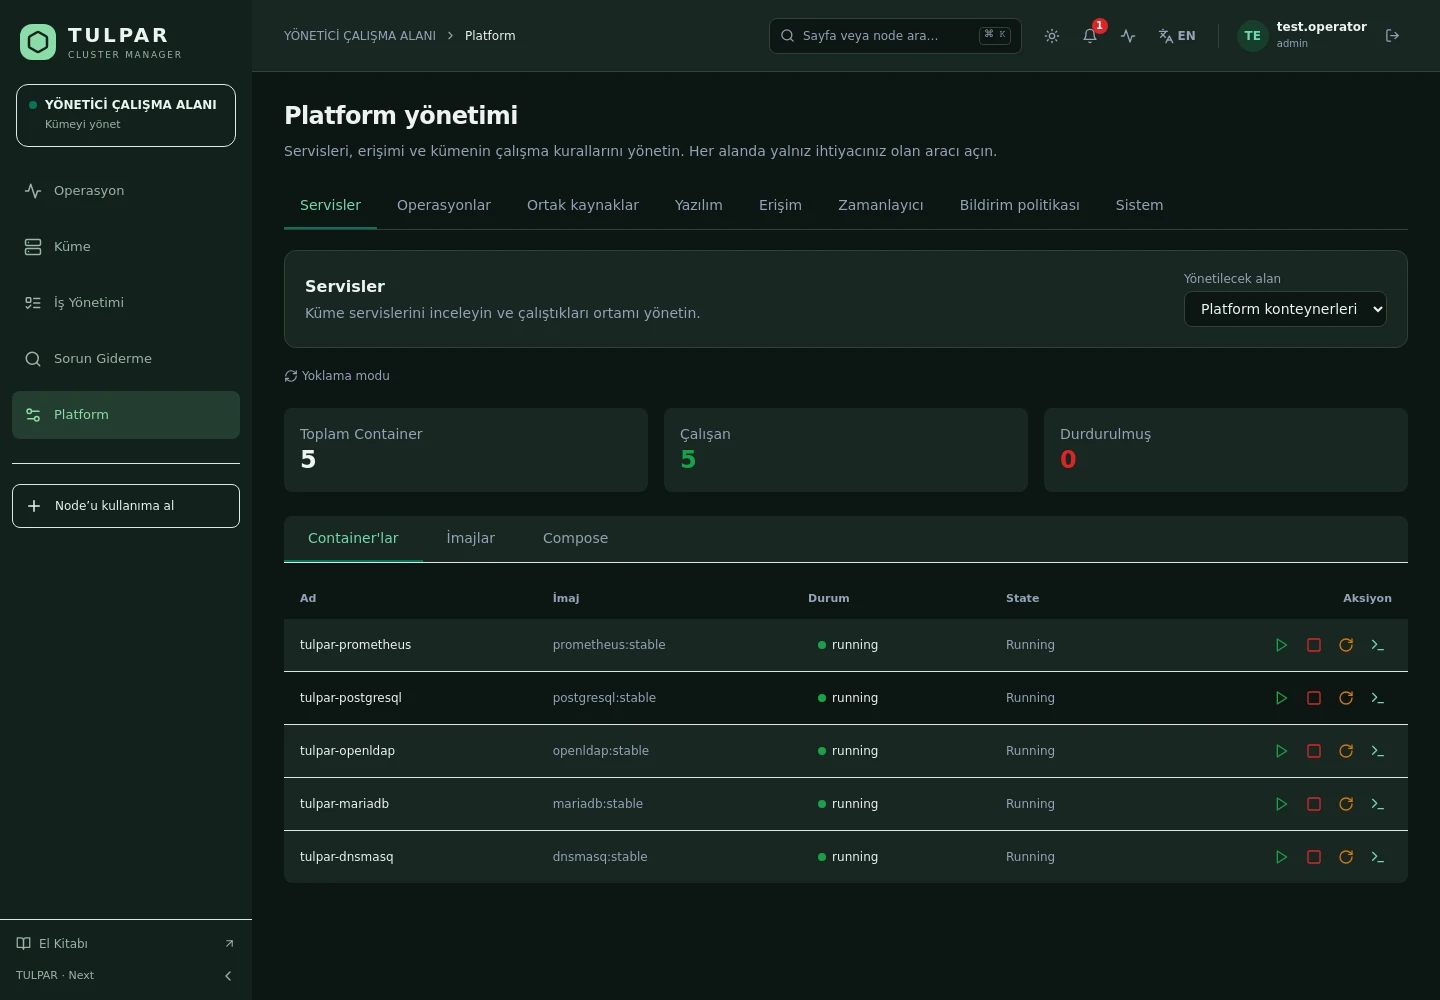Viewport: 1440px width, 1000px height.
Task: Restart the tulpar-mariadb container
Action: tap(1346, 804)
